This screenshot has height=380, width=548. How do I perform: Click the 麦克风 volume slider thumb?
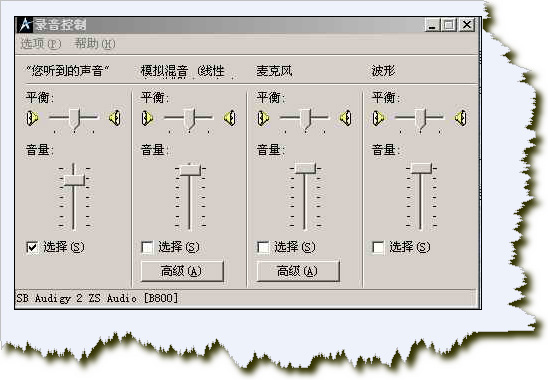(x=305, y=168)
